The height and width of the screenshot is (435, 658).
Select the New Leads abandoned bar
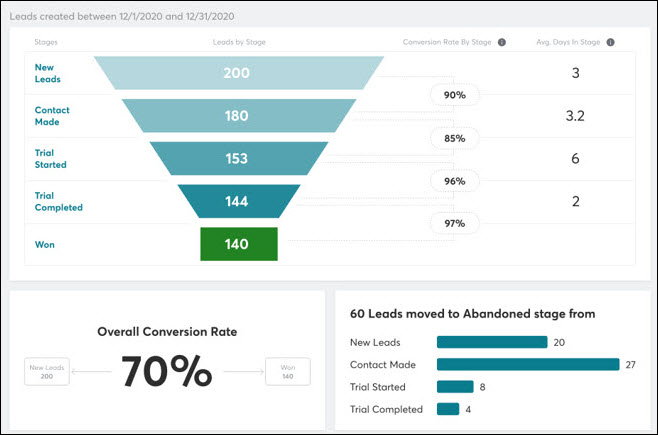pyautogui.click(x=492, y=342)
